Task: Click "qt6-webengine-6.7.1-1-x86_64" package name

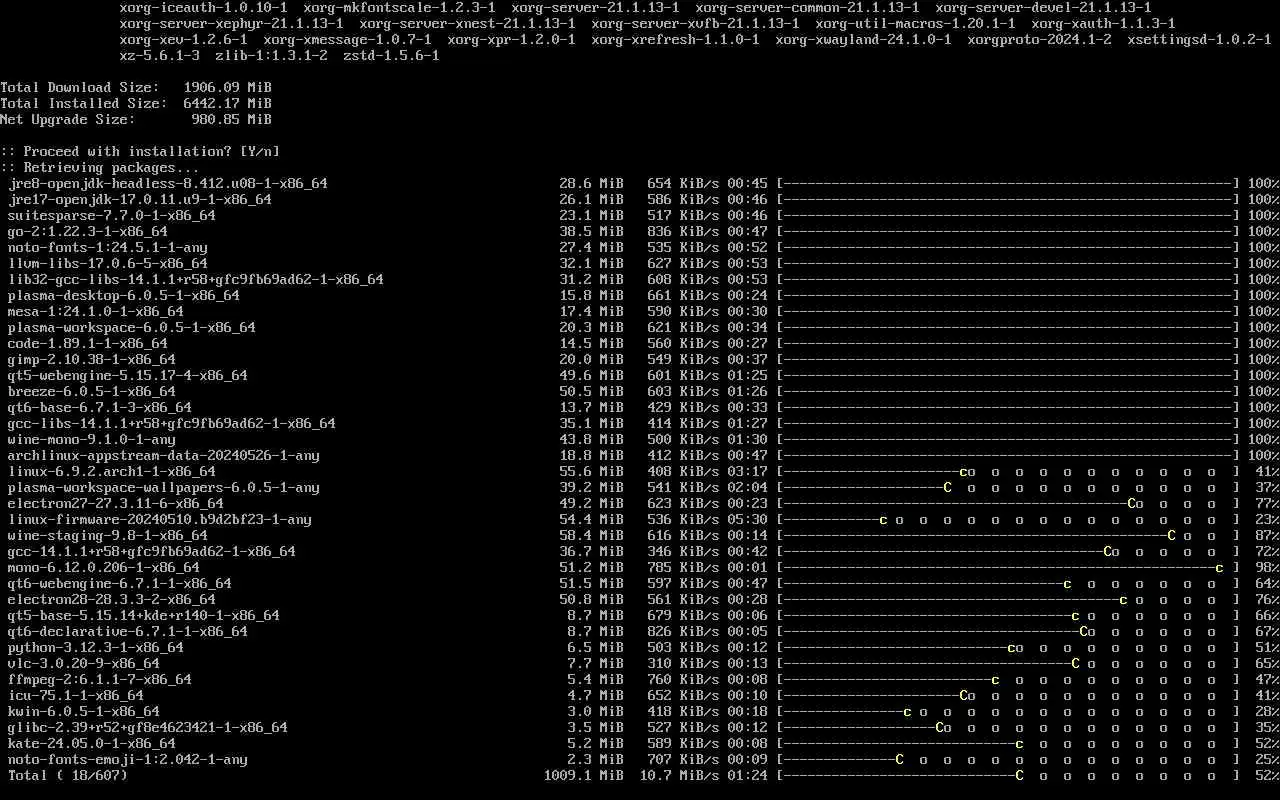Action: pyautogui.click(x=120, y=583)
